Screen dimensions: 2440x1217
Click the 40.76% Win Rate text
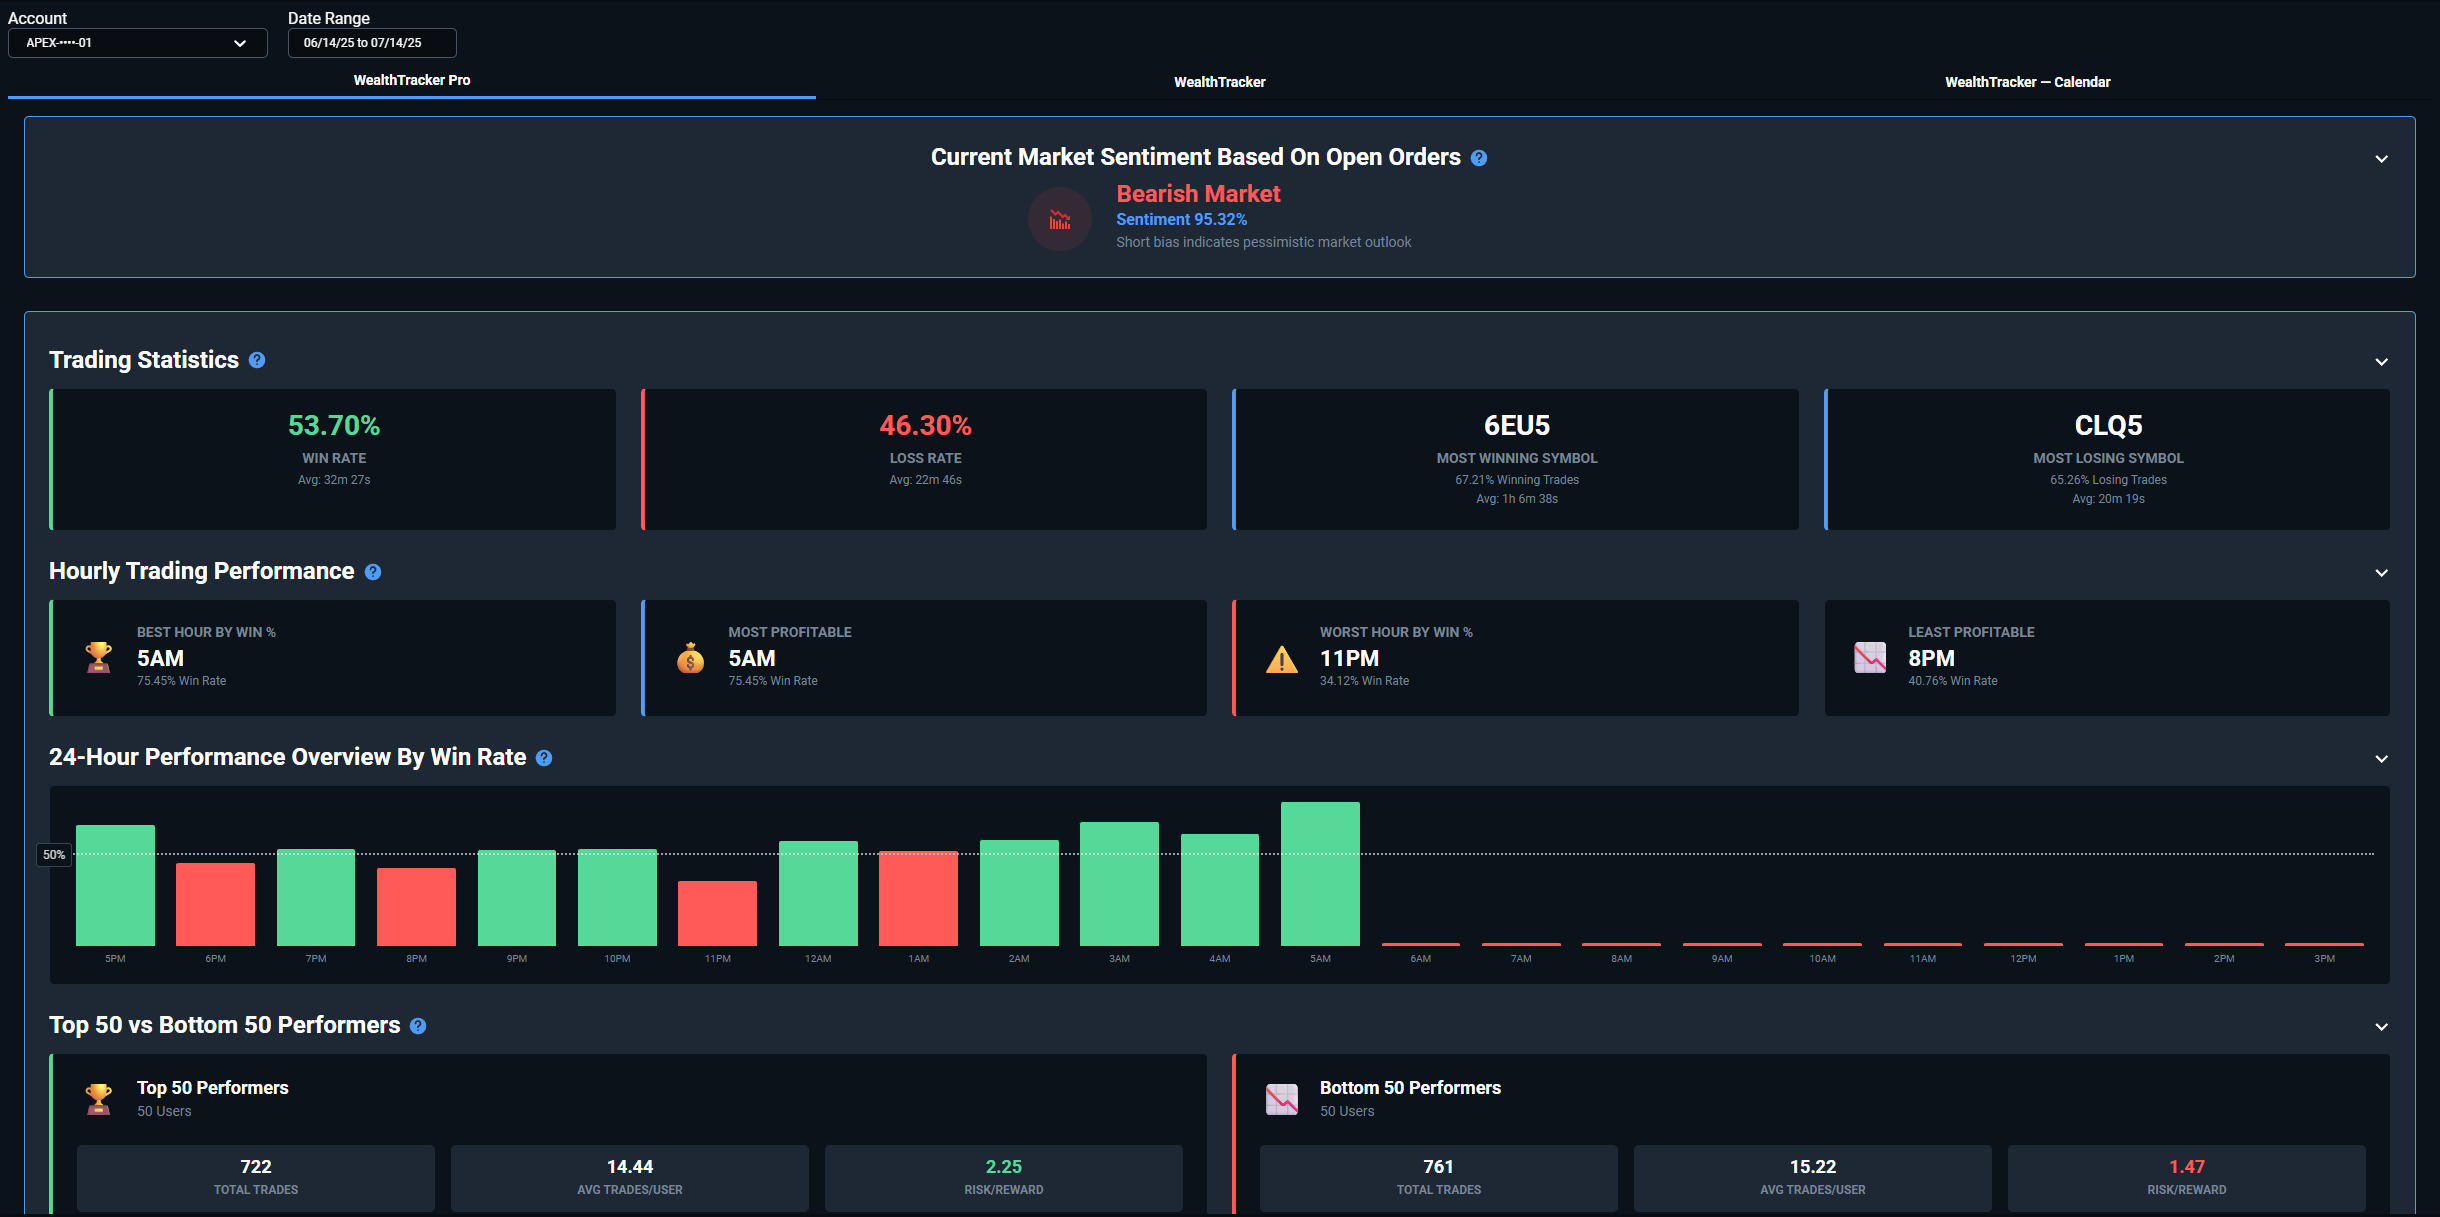click(1953, 681)
